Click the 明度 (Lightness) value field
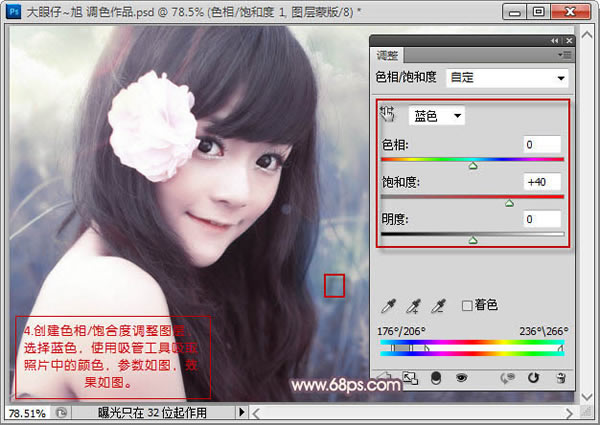Viewport: 600px width, 425px height. pyautogui.click(x=542, y=219)
